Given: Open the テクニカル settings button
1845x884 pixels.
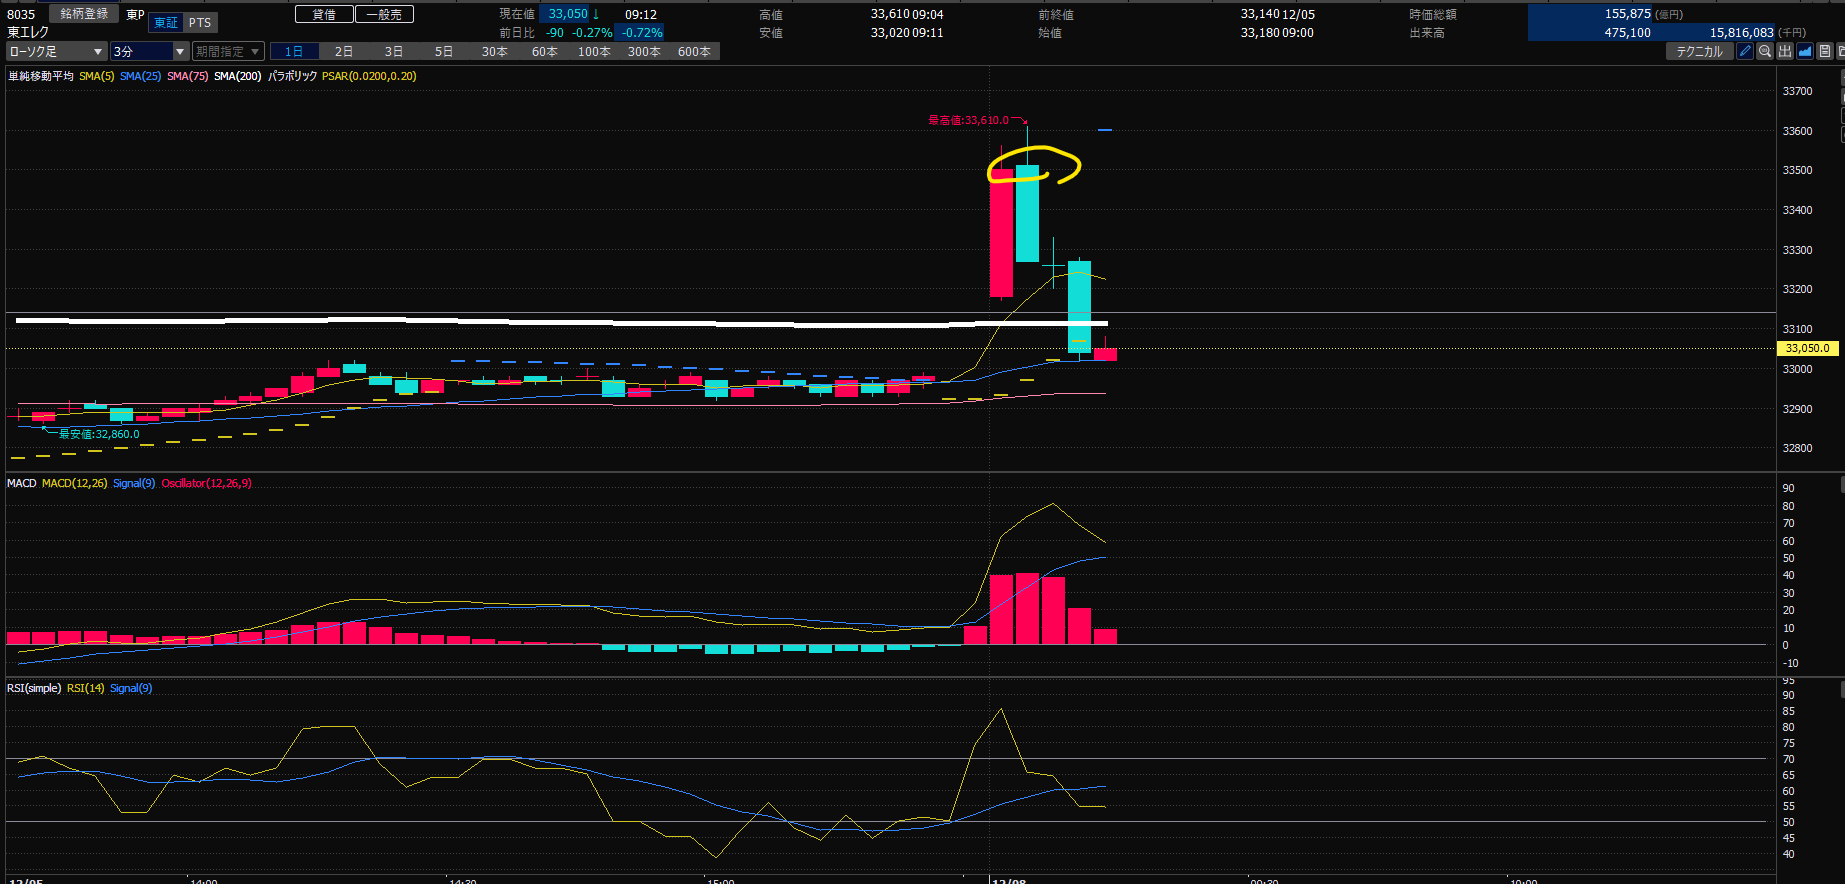Looking at the screenshot, I should tap(1699, 51).
